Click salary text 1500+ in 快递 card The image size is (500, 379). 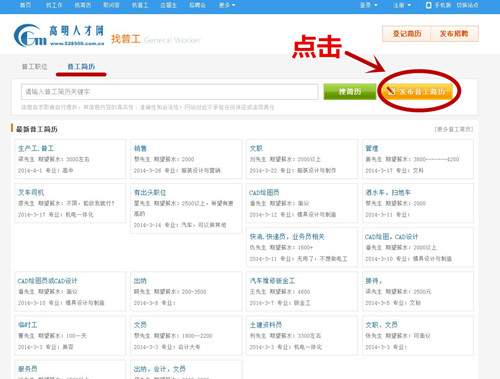pos(305,248)
